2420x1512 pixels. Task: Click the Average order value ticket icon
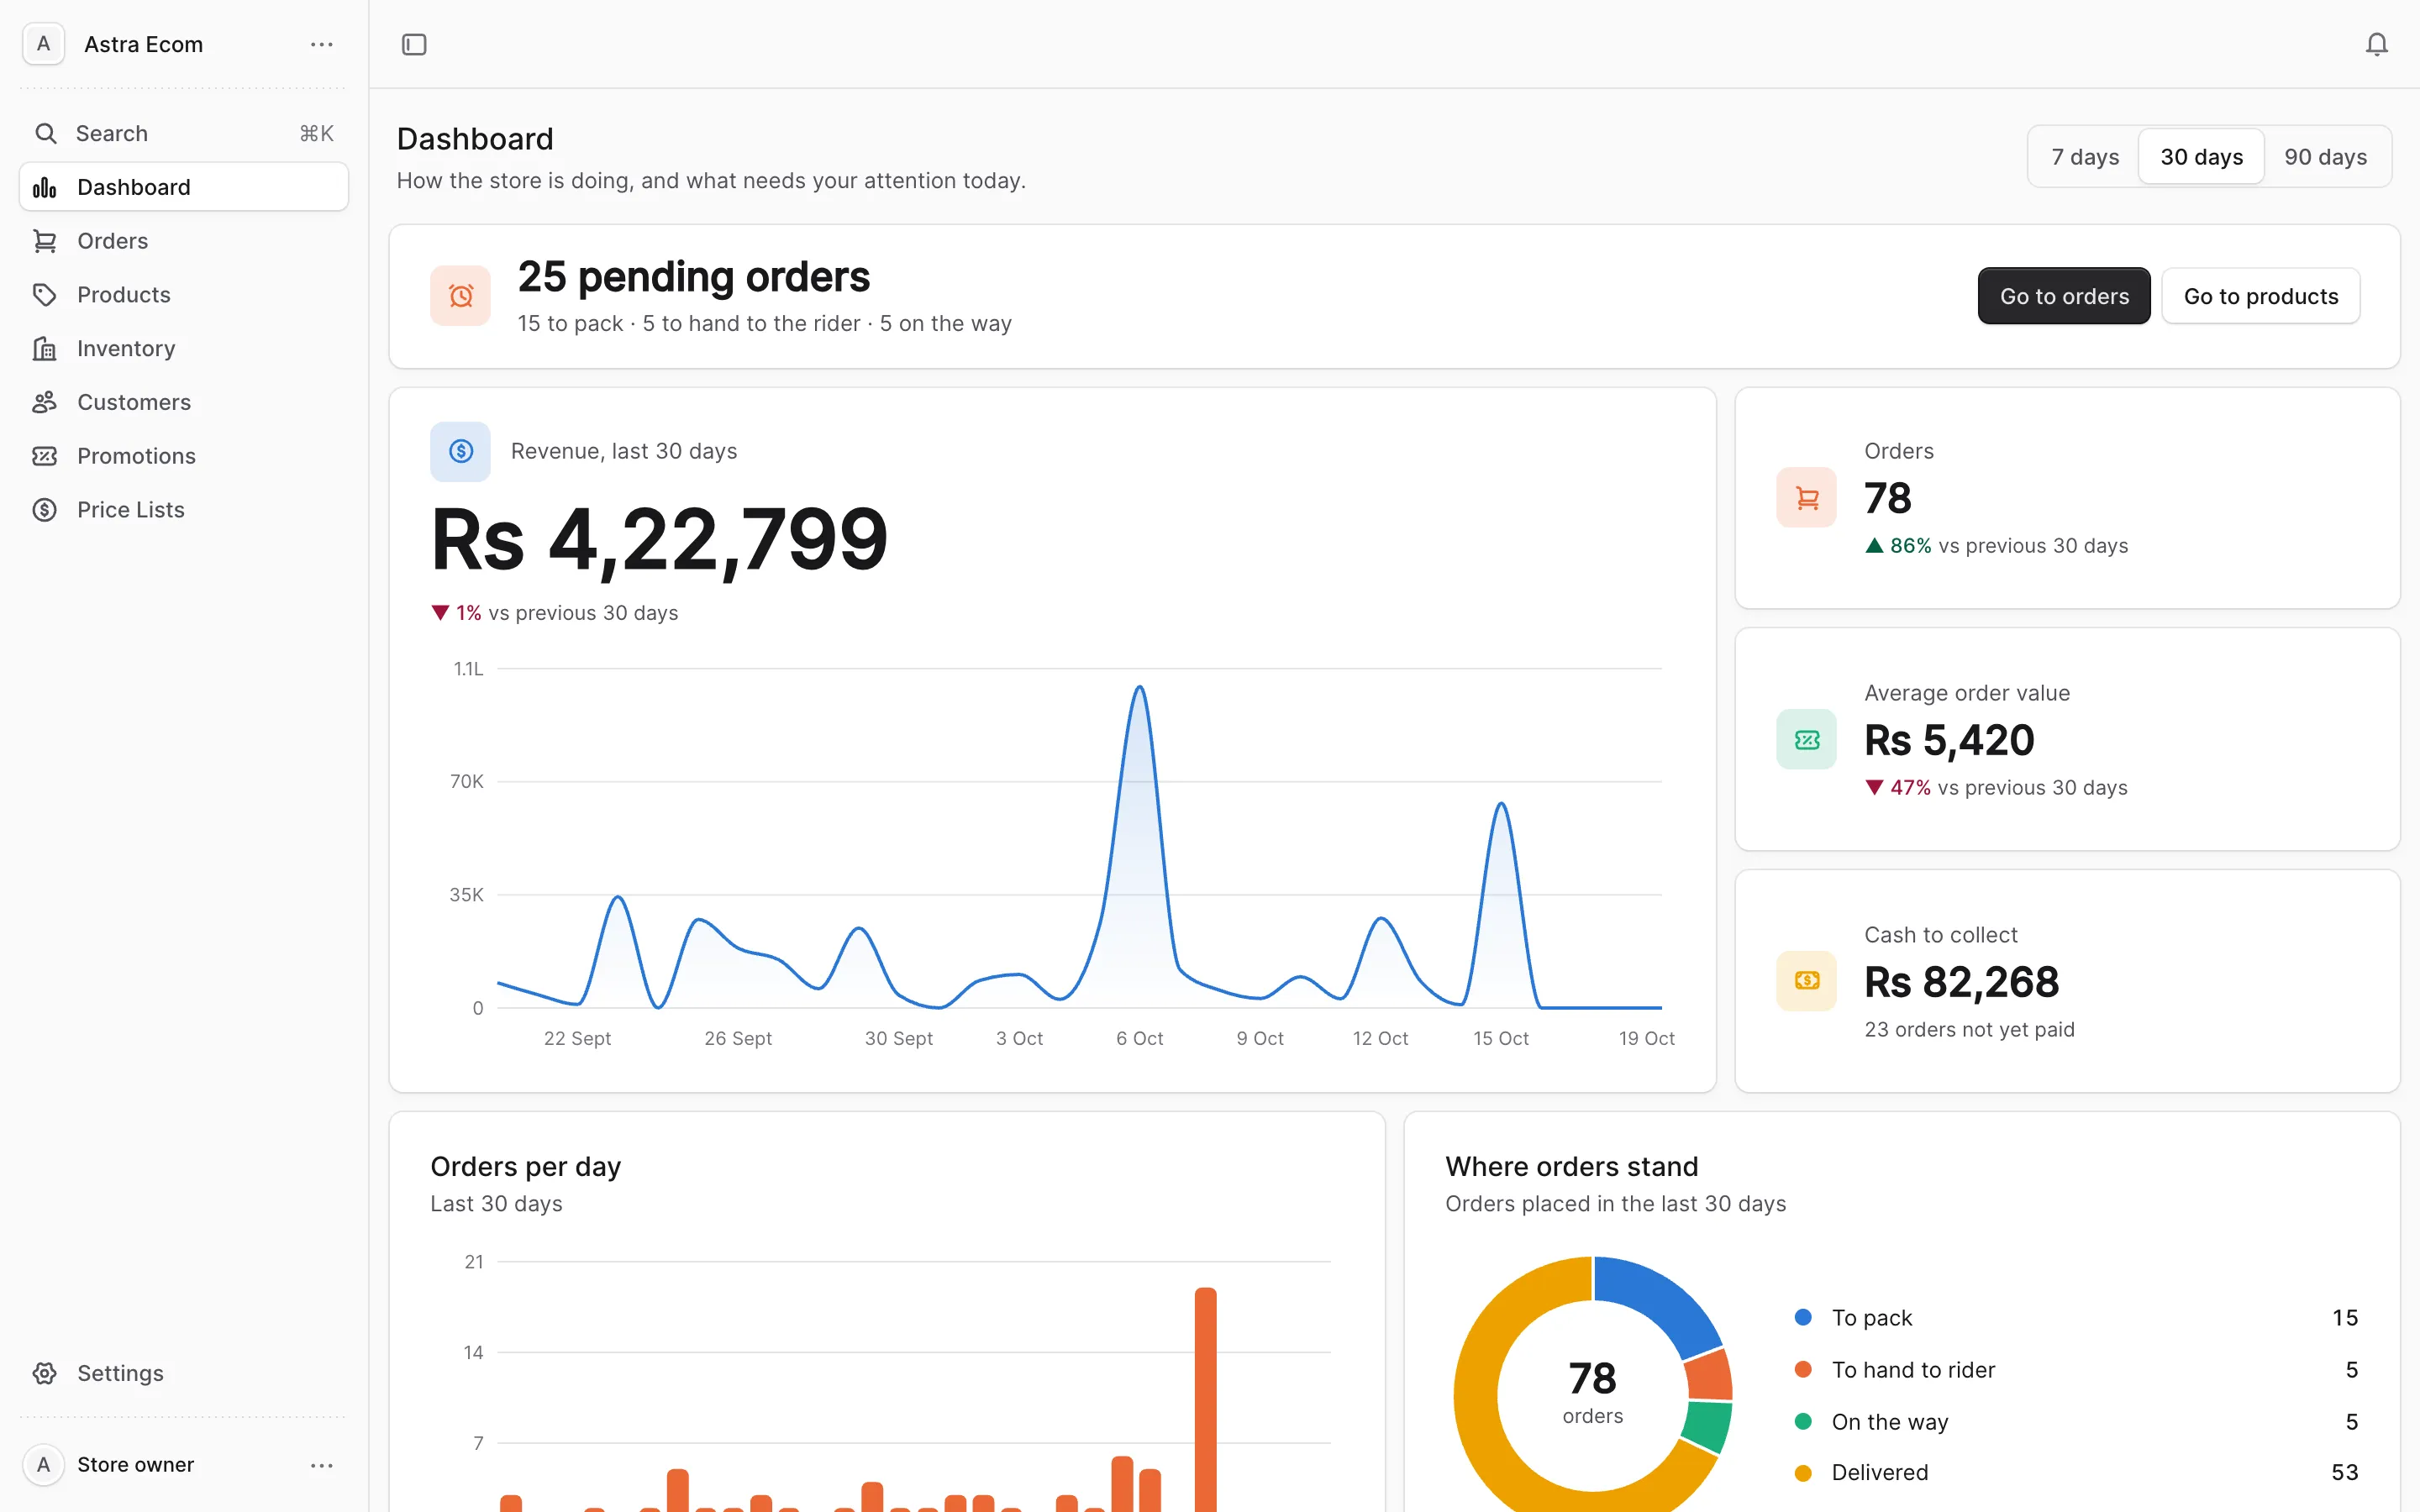click(1806, 739)
